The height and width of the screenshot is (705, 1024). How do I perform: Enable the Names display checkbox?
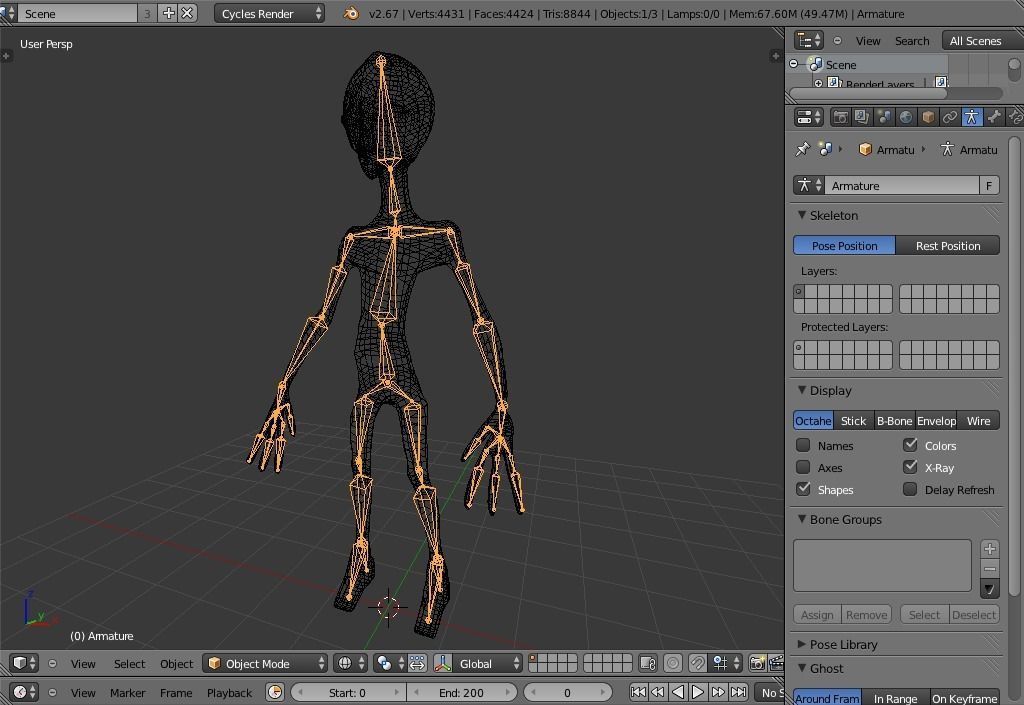(804, 445)
